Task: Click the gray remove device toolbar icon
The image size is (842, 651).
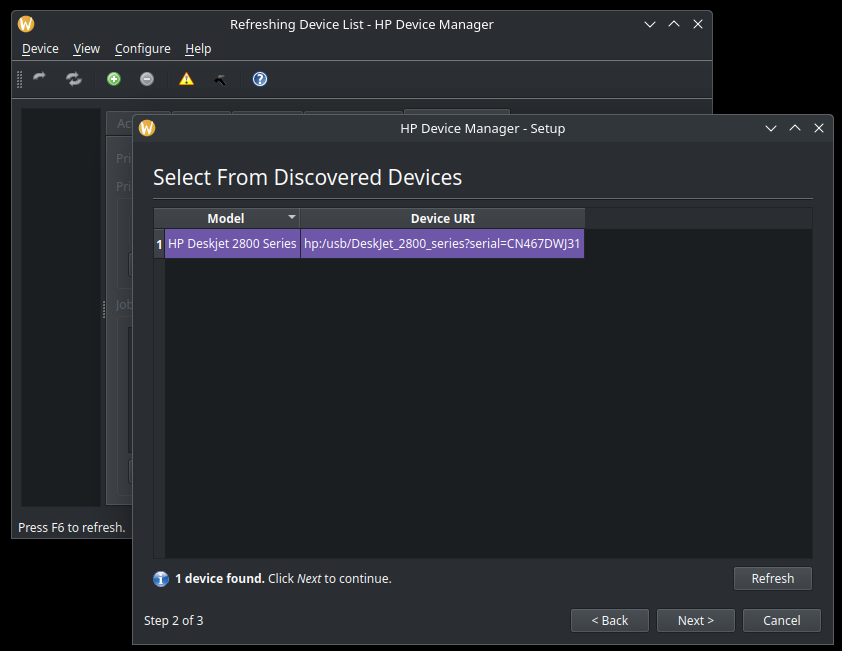Action: point(147,79)
